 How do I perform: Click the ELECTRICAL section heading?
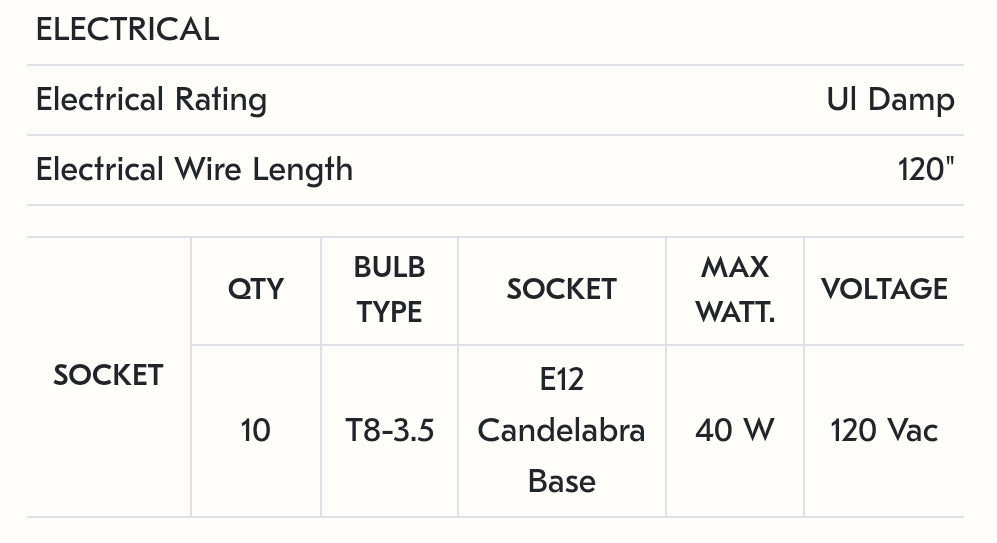tap(127, 29)
